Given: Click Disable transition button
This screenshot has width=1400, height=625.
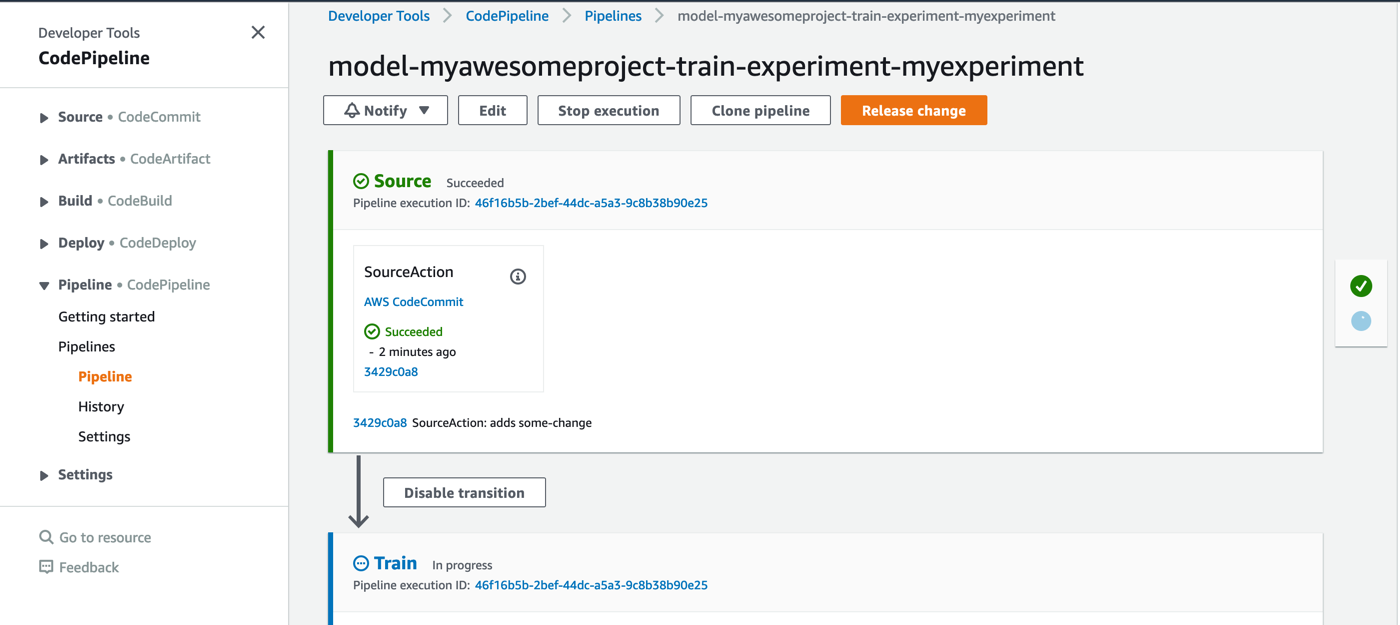Looking at the screenshot, I should click(x=464, y=493).
